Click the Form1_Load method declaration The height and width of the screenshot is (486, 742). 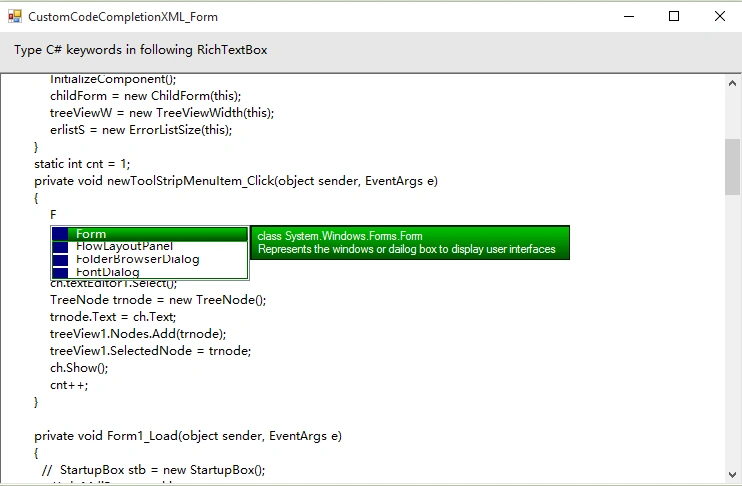pos(188,436)
